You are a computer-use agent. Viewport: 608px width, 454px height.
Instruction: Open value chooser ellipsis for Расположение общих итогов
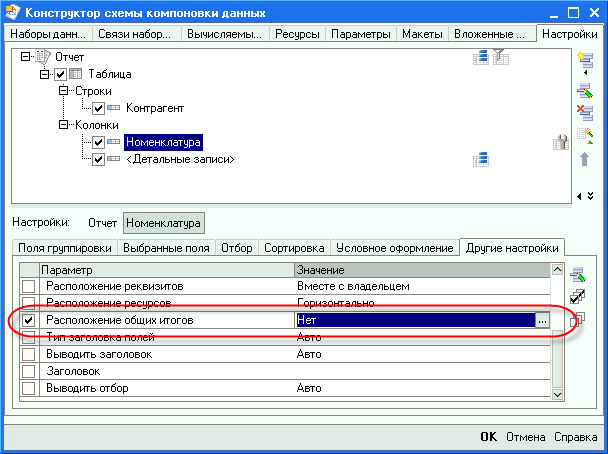pos(541,320)
